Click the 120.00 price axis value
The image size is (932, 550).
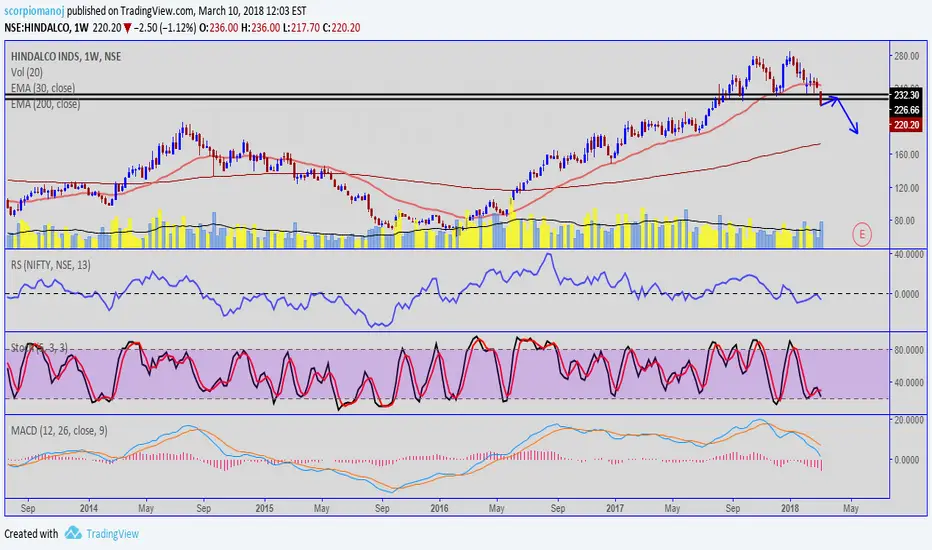[907, 188]
